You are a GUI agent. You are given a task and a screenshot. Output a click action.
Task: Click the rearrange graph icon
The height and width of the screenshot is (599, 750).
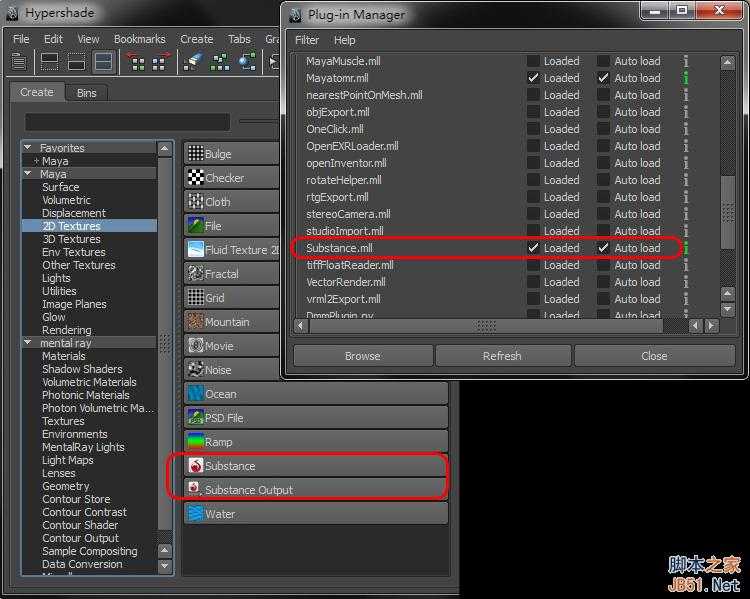click(220, 62)
